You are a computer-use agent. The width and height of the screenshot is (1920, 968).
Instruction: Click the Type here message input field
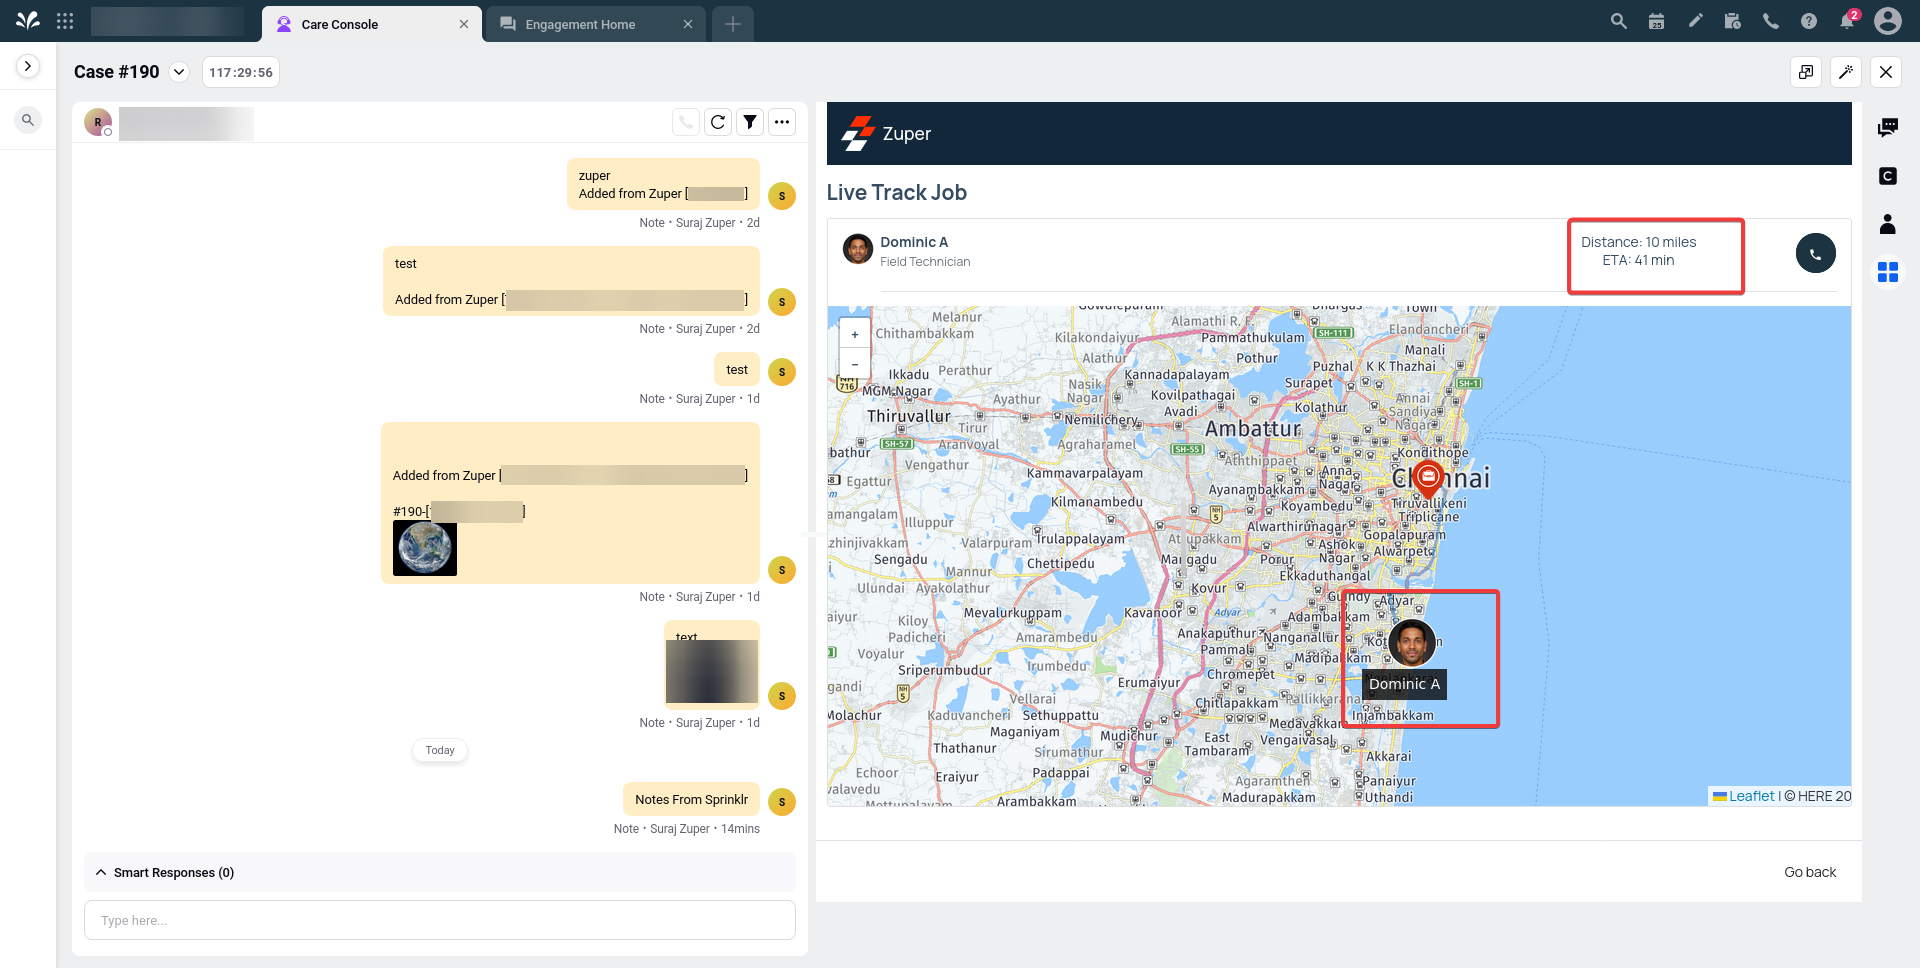coord(440,920)
